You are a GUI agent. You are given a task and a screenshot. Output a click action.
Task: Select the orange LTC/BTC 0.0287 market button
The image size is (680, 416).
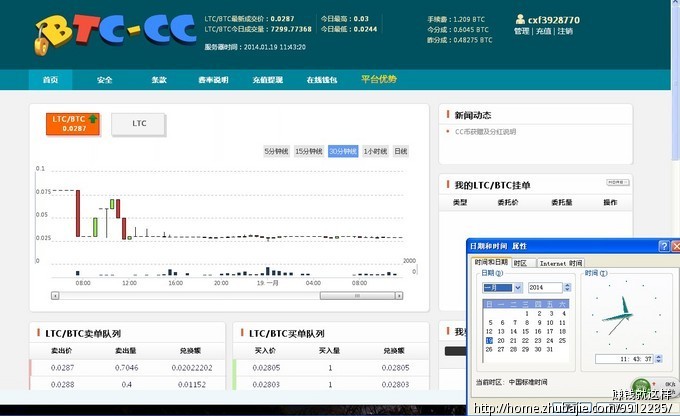click(x=73, y=124)
